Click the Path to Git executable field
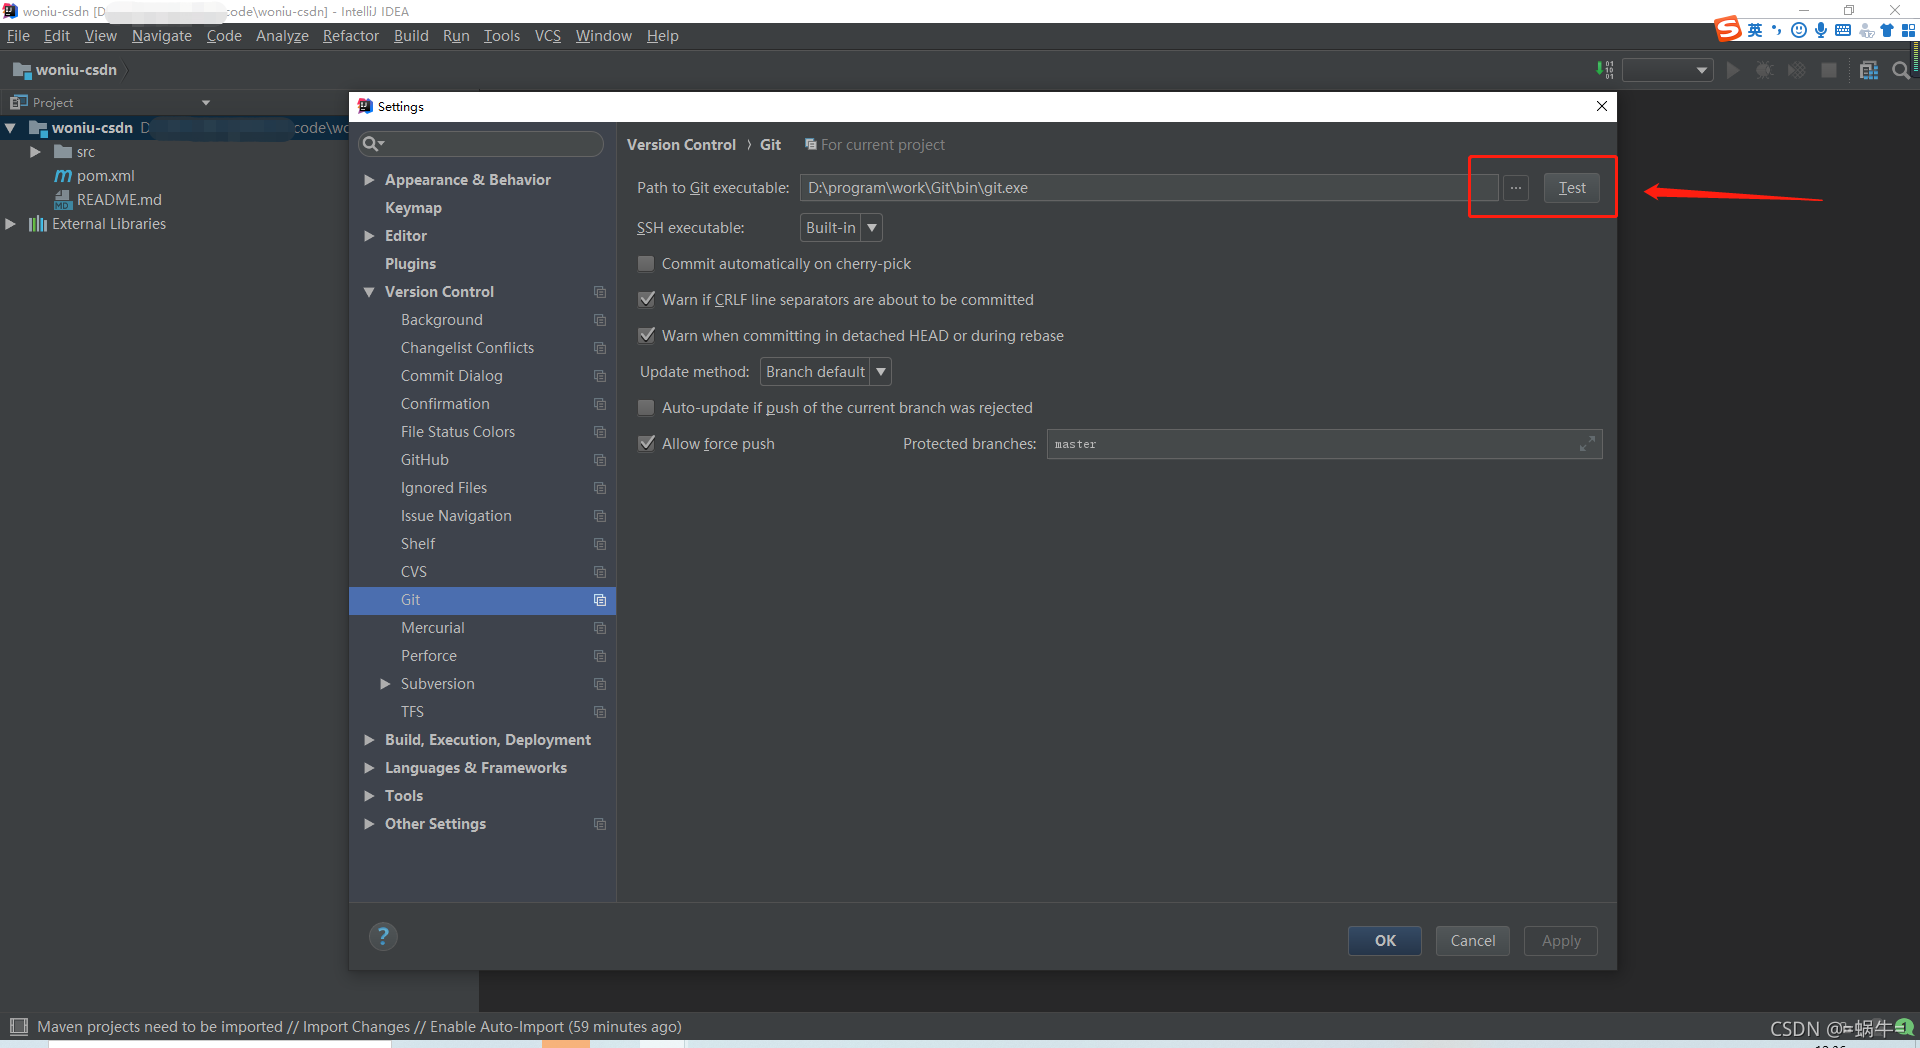 pyautogui.click(x=1149, y=188)
